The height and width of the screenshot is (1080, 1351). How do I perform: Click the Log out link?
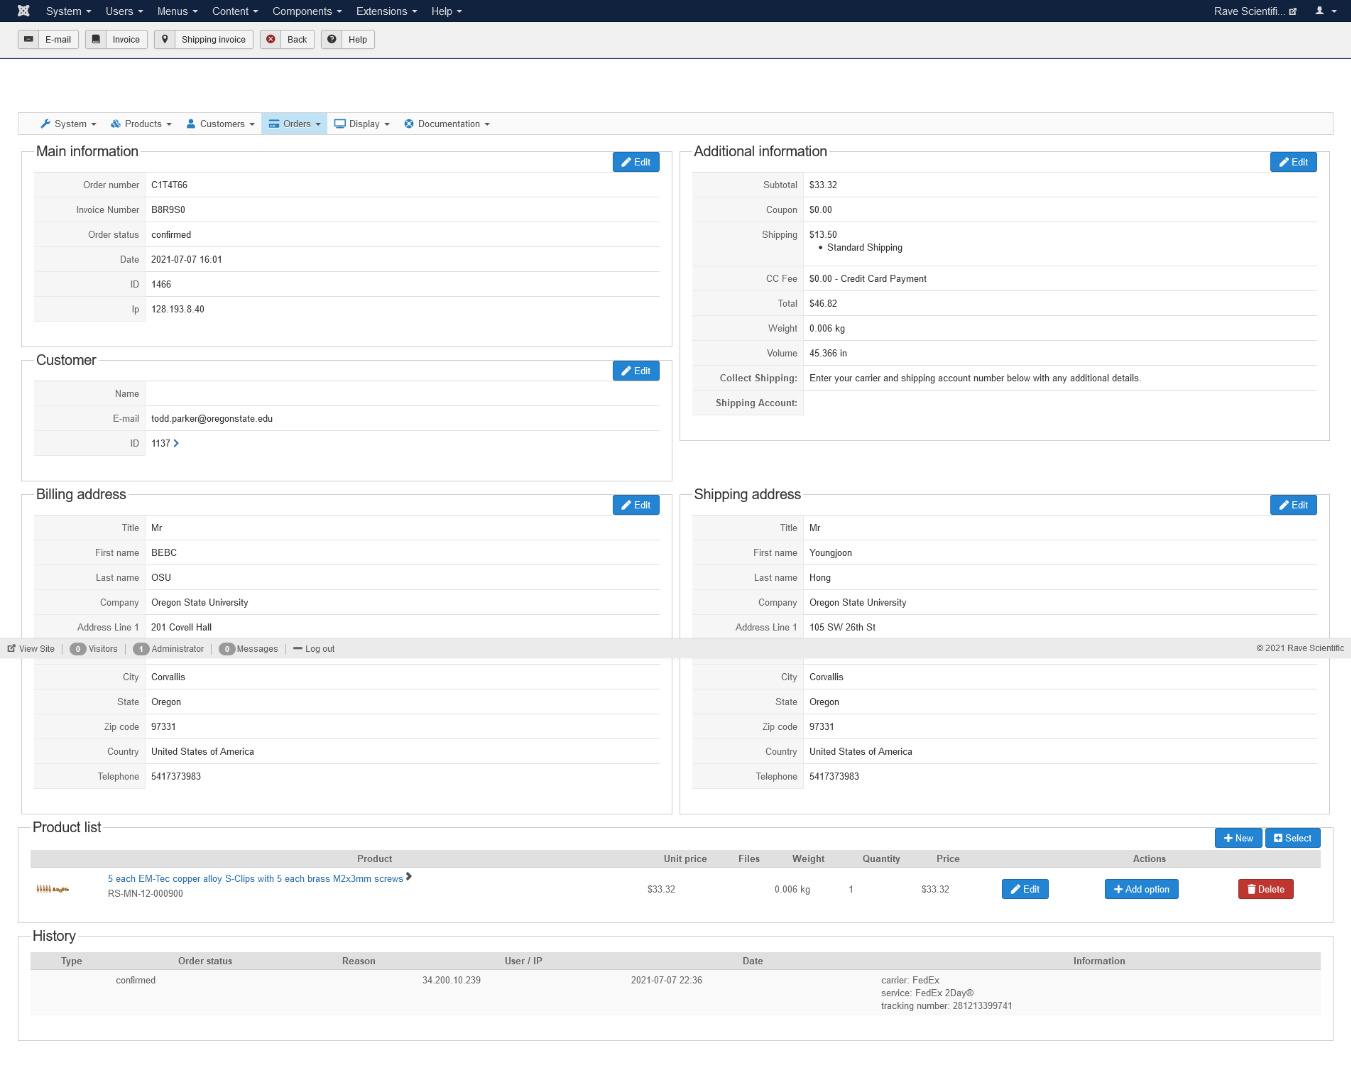tap(320, 649)
